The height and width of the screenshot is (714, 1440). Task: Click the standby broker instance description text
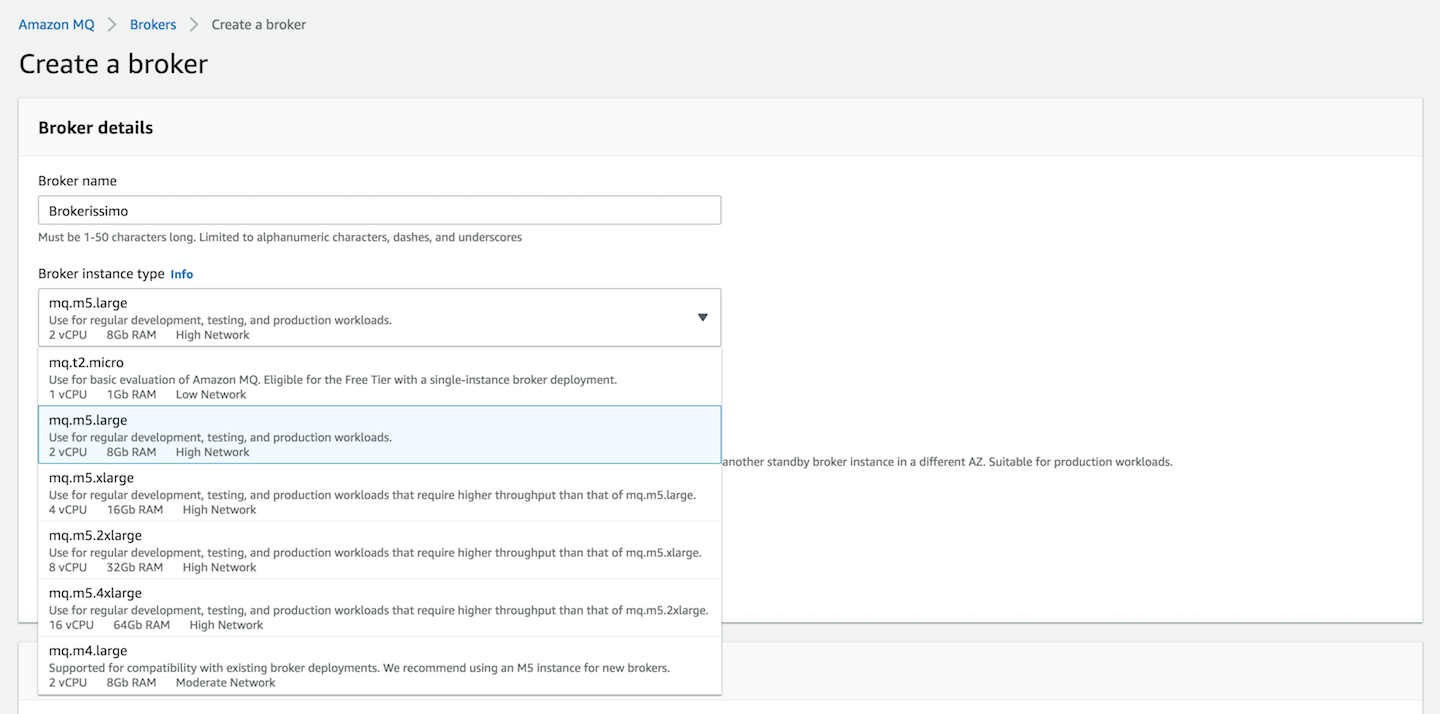(947, 462)
